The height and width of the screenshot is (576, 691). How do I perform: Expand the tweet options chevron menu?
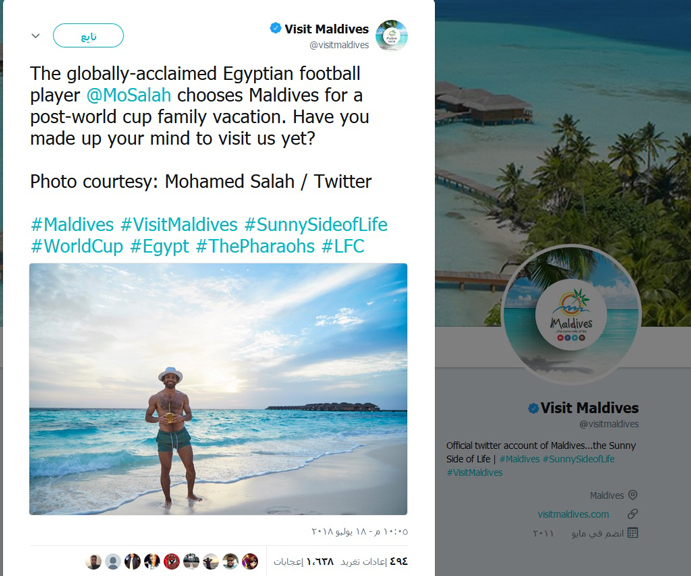pyautogui.click(x=36, y=36)
